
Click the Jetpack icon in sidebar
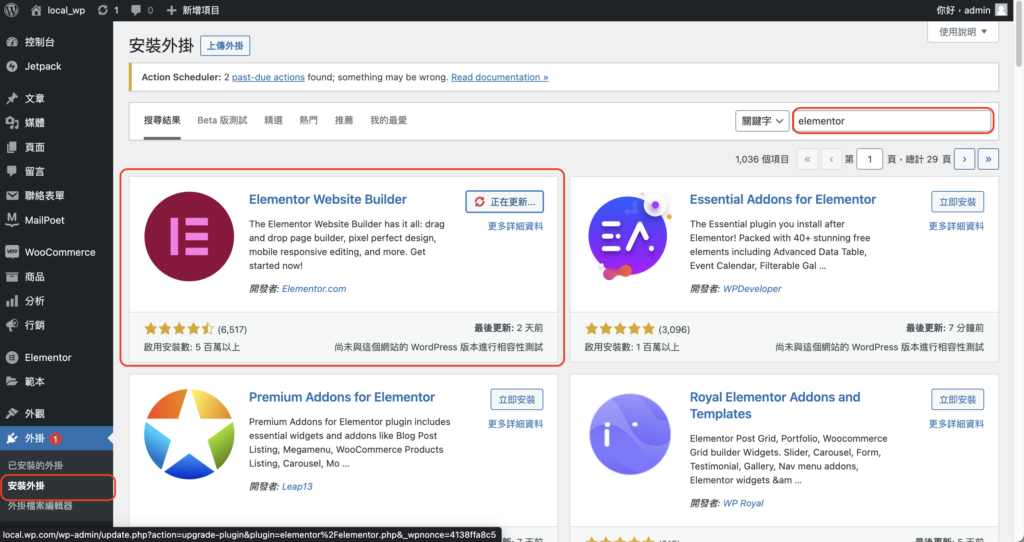coord(12,66)
